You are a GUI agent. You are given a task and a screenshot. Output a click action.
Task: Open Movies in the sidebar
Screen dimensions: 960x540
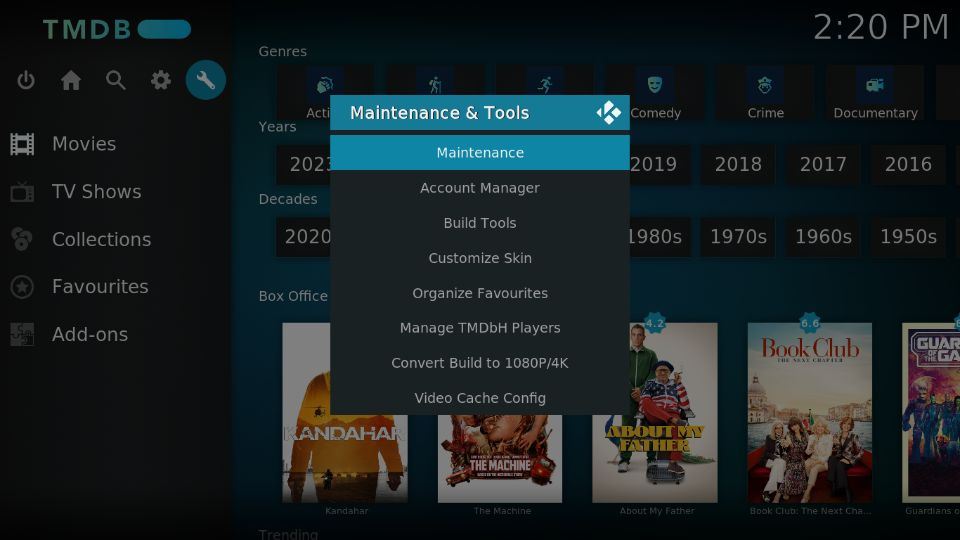click(84, 144)
